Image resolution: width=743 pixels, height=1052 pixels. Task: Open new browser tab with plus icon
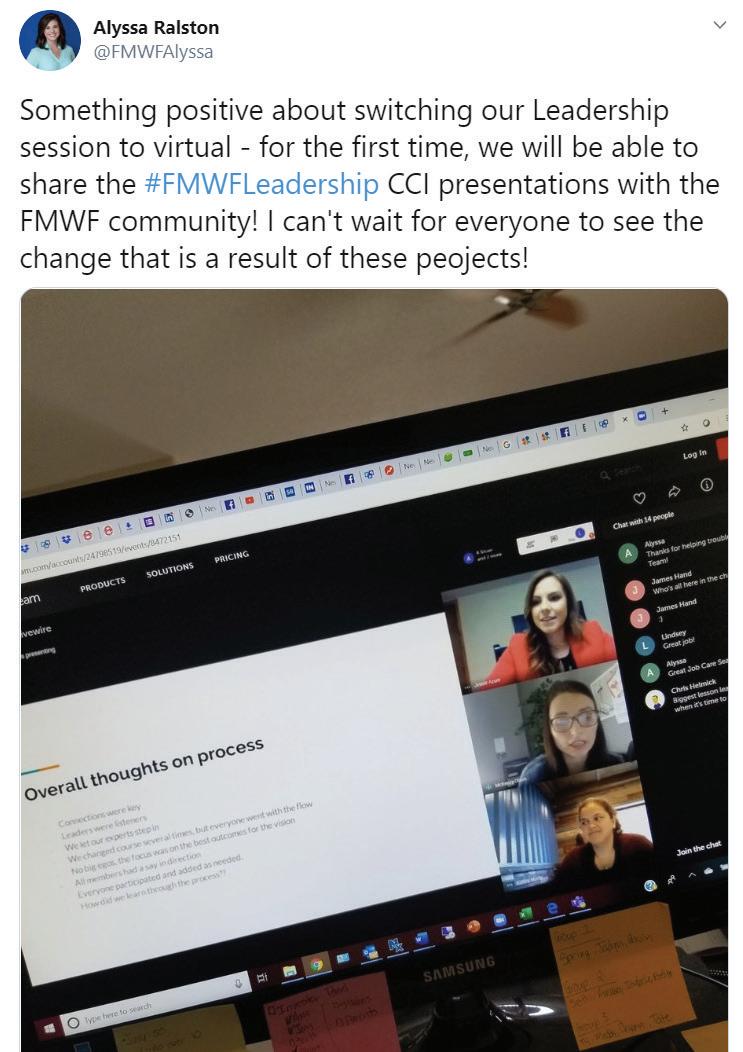click(x=664, y=411)
